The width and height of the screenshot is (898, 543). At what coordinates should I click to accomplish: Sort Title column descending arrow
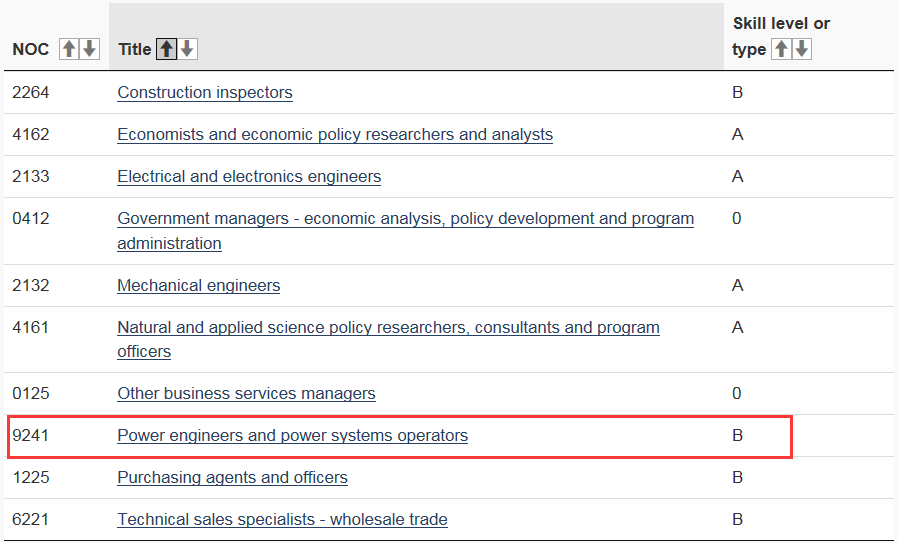187,49
